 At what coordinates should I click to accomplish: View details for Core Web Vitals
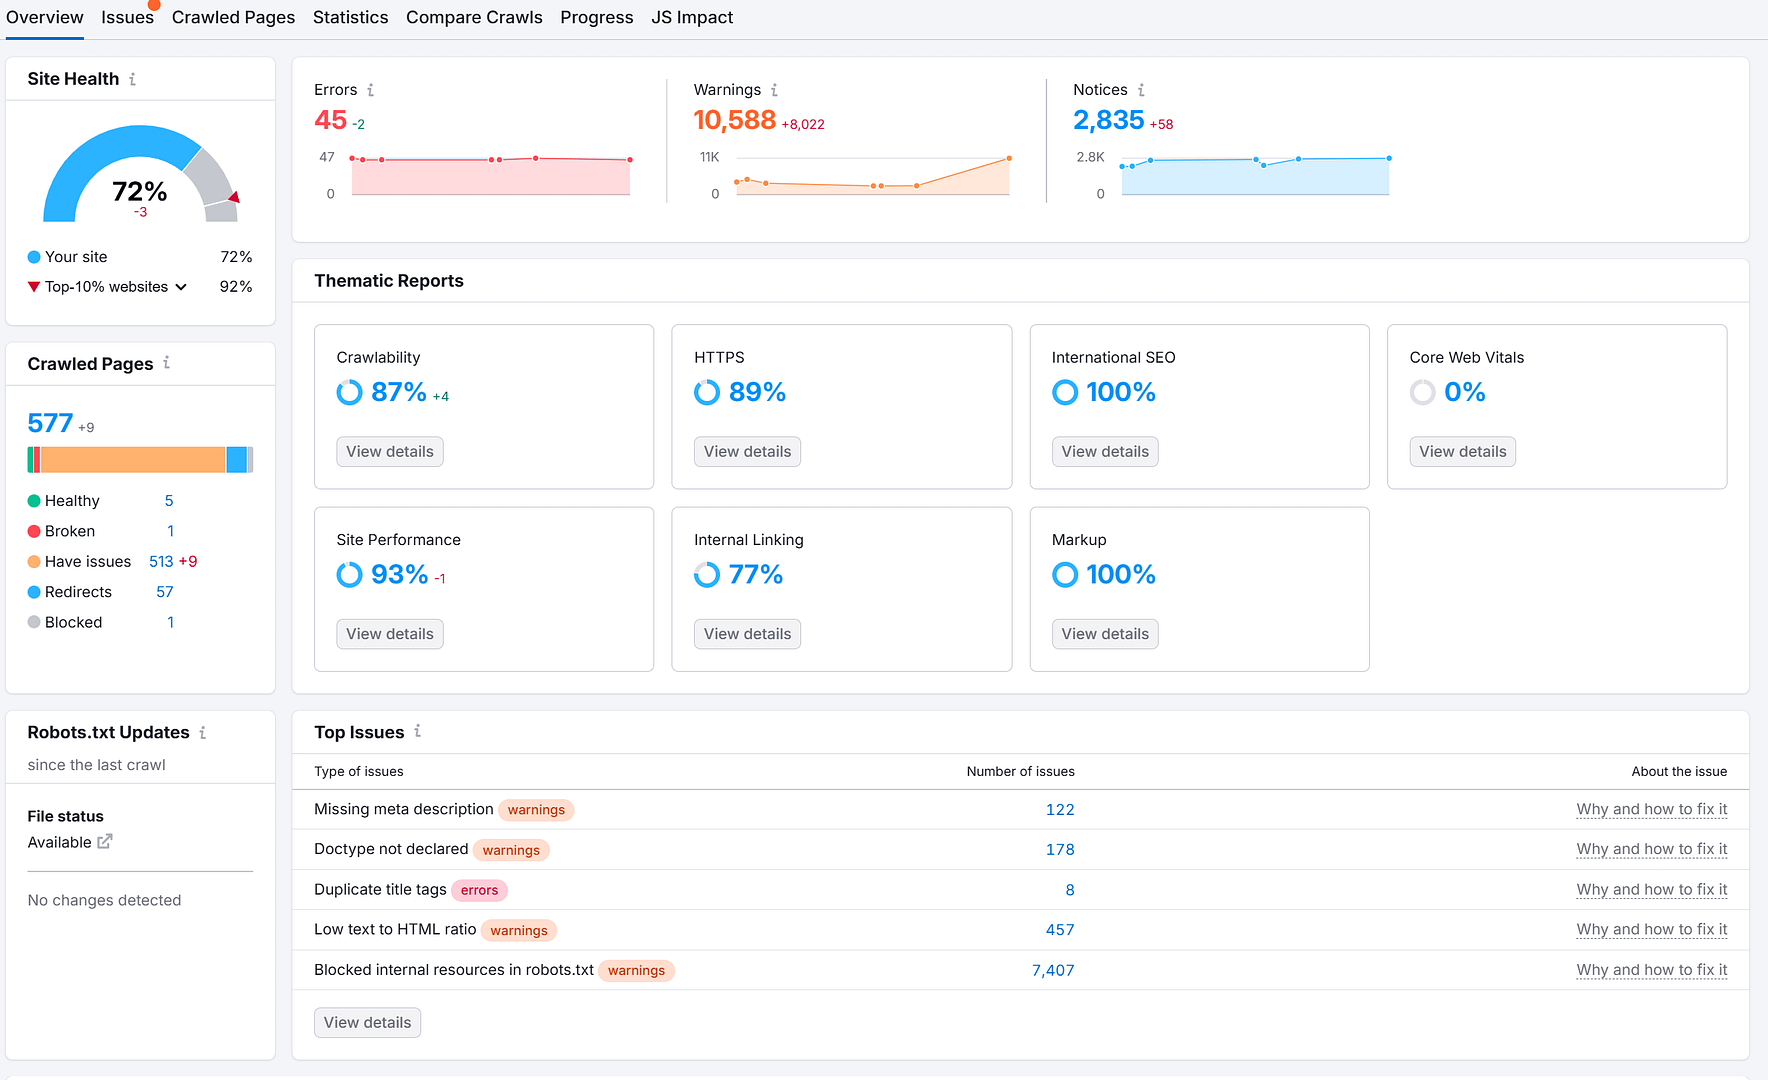[1462, 452]
